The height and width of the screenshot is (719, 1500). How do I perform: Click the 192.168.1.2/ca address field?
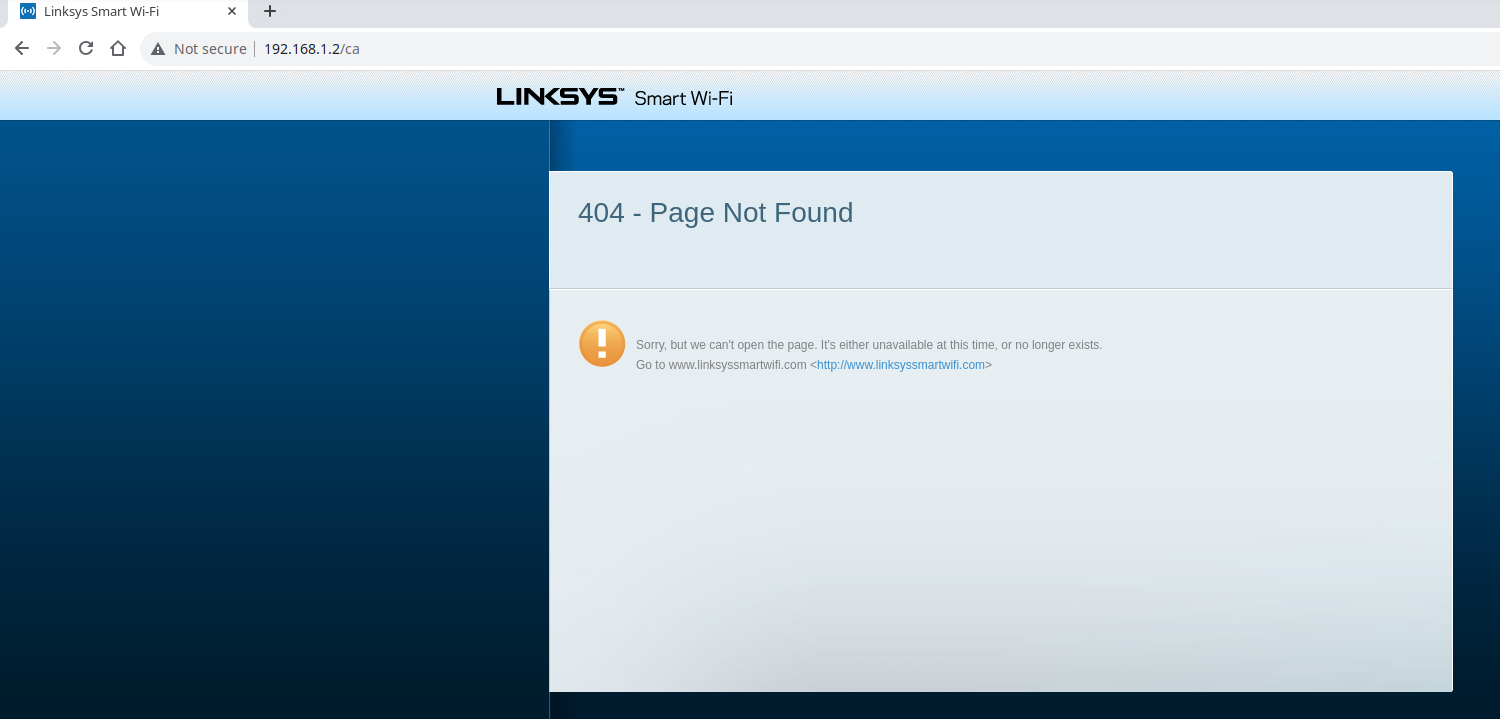pos(311,49)
